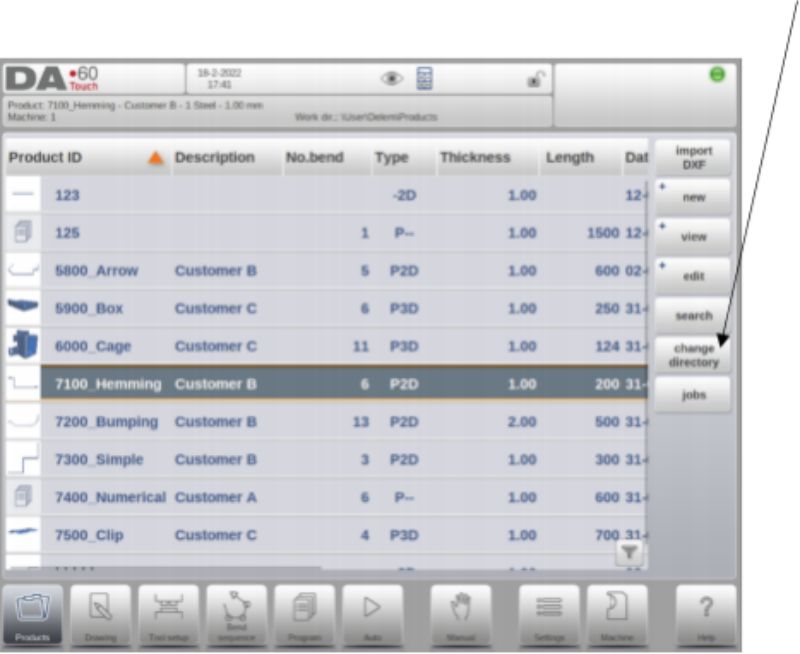This screenshot has height=654, width=800.
Task: Click length 1500 in row 125
Action: click(603, 233)
